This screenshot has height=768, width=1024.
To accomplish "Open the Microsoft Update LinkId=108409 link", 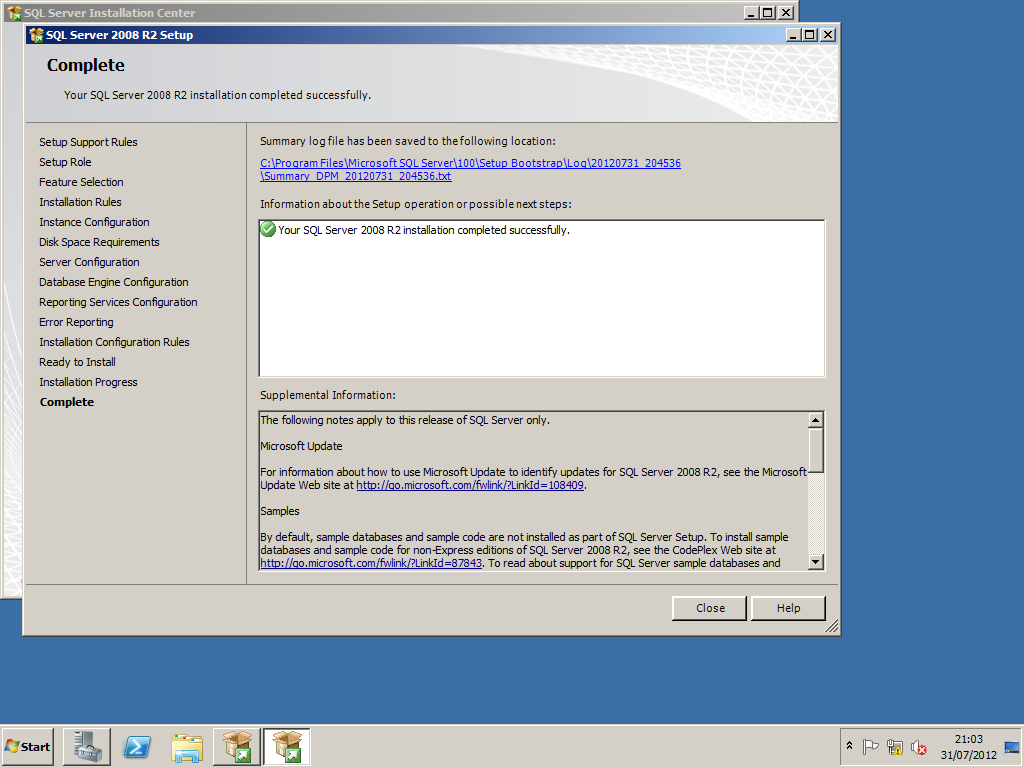I will tap(470, 485).
